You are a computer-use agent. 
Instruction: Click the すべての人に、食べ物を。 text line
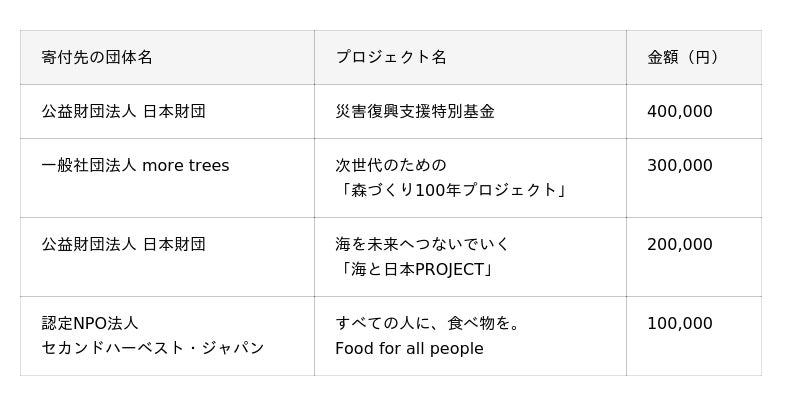pos(428,323)
